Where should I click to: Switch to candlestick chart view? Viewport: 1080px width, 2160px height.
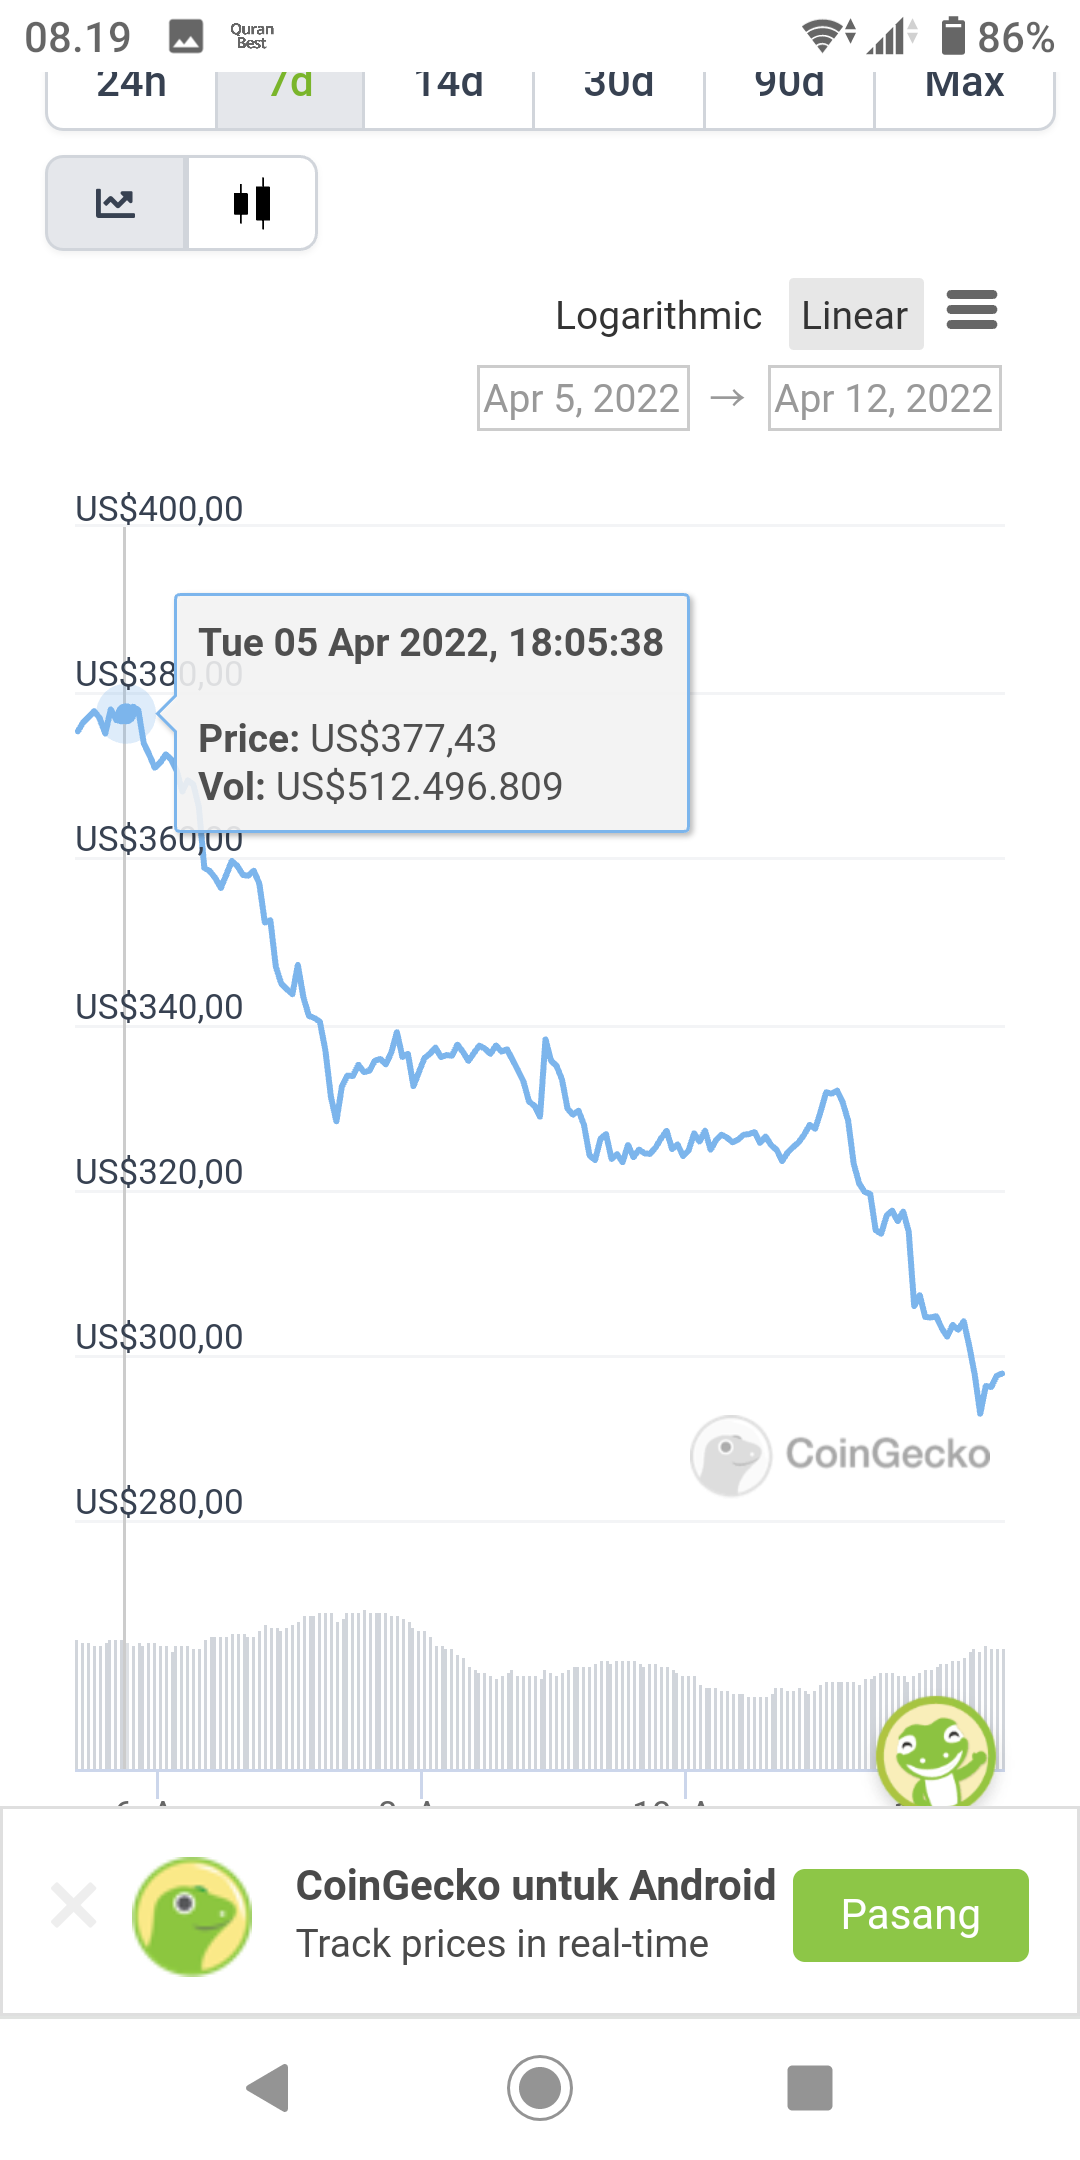tap(252, 203)
